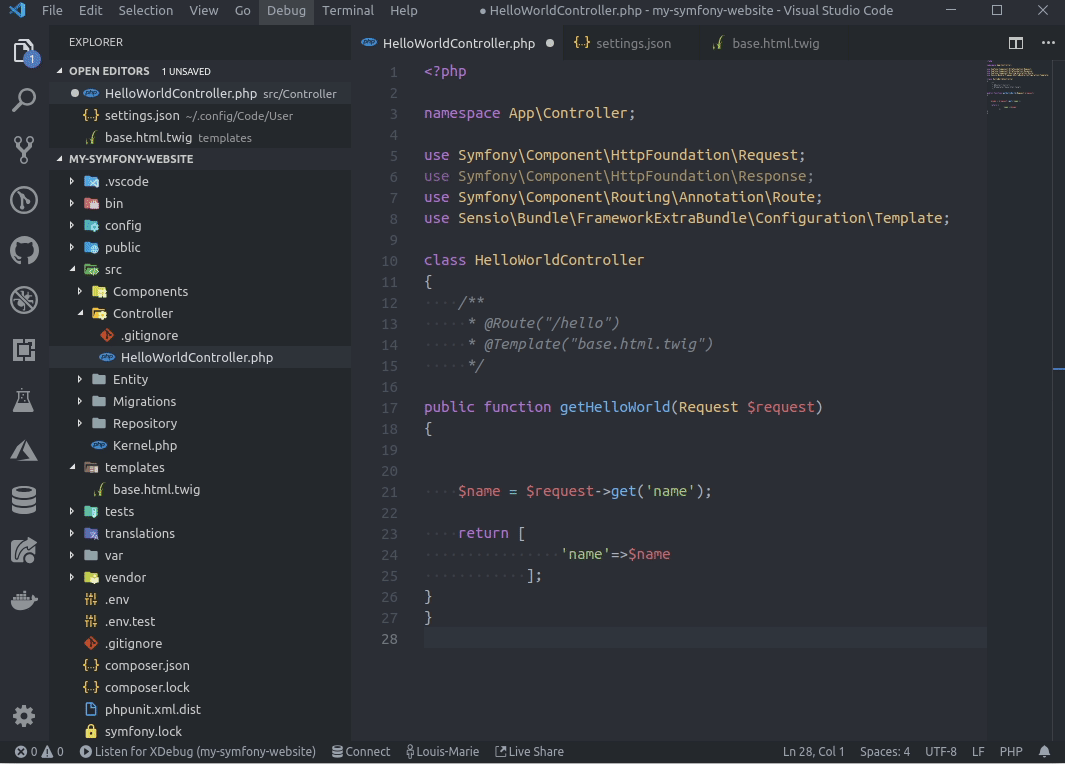This screenshot has height=764, width=1065.
Task: Open the Database icon in activity bar
Action: point(24,501)
